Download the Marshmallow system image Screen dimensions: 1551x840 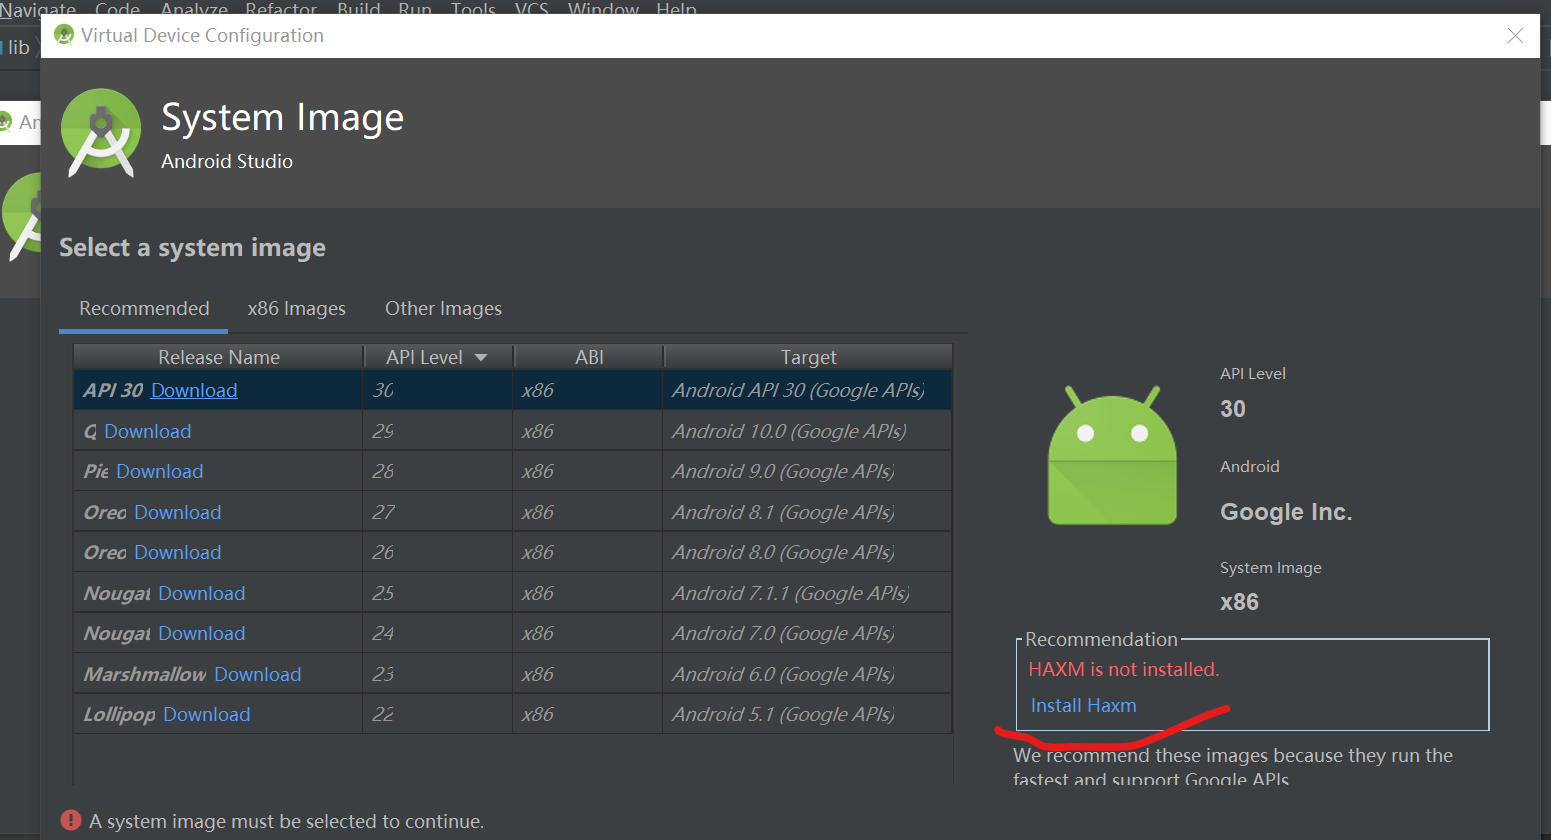(x=257, y=674)
